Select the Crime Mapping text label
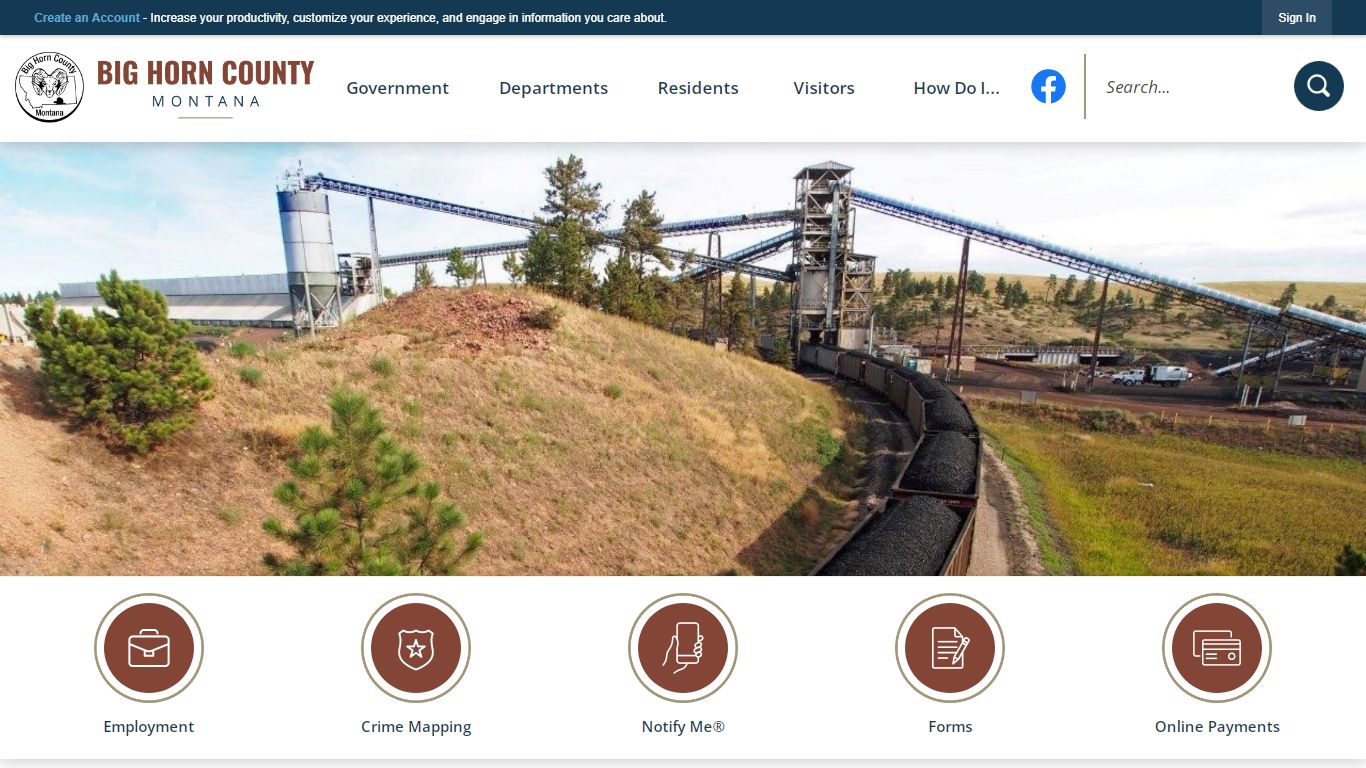Image resolution: width=1366 pixels, height=768 pixels. tap(416, 727)
